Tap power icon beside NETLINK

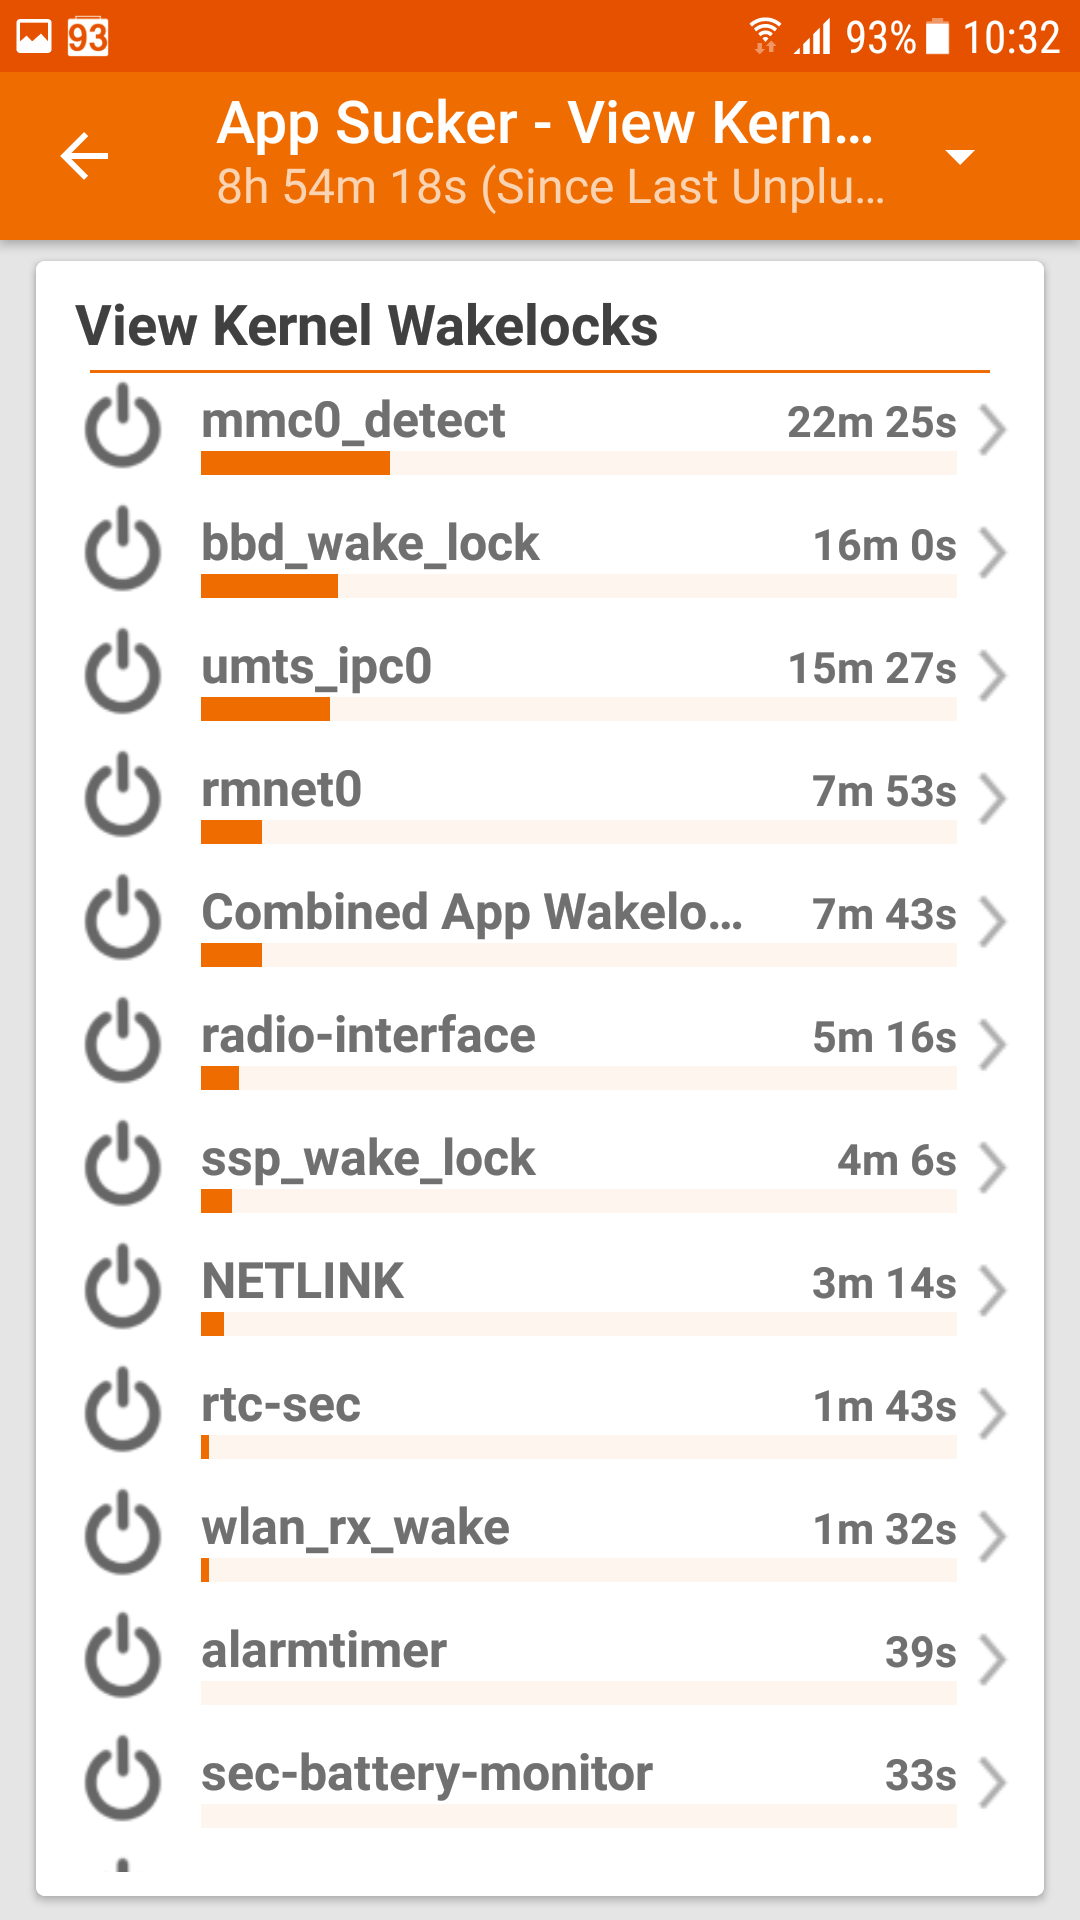point(123,1288)
